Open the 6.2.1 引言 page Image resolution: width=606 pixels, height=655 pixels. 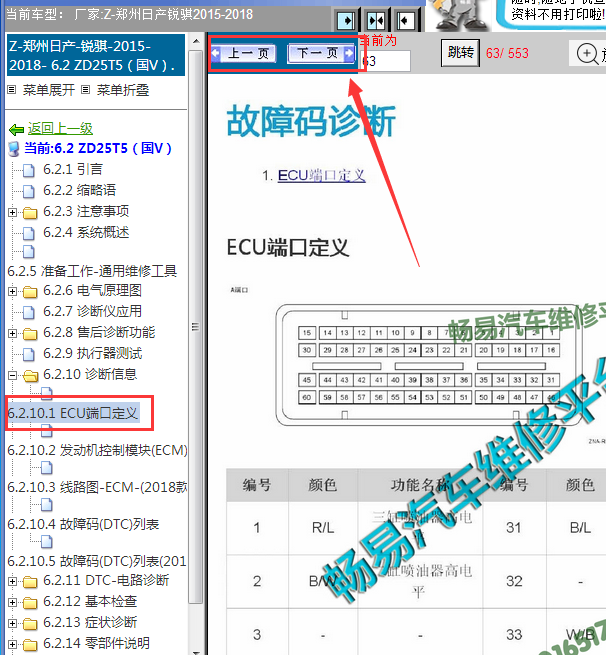tap(73, 169)
